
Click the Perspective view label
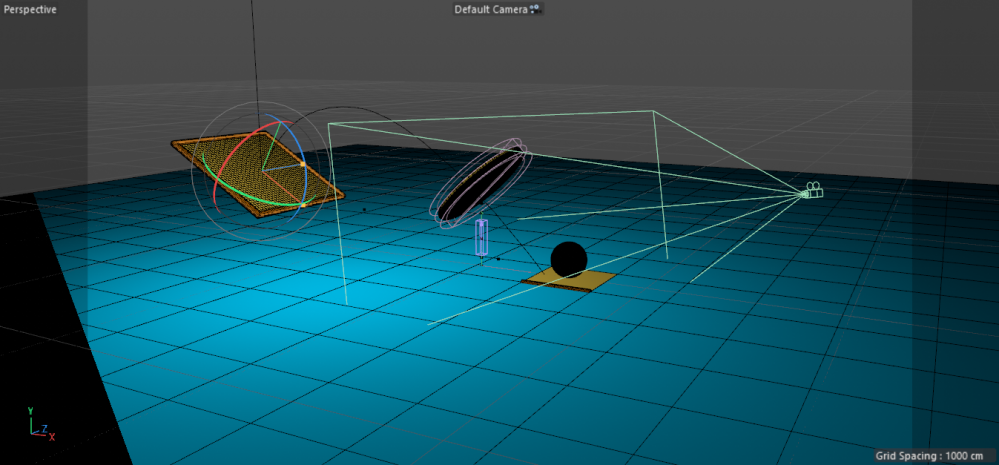(x=30, y=10)
